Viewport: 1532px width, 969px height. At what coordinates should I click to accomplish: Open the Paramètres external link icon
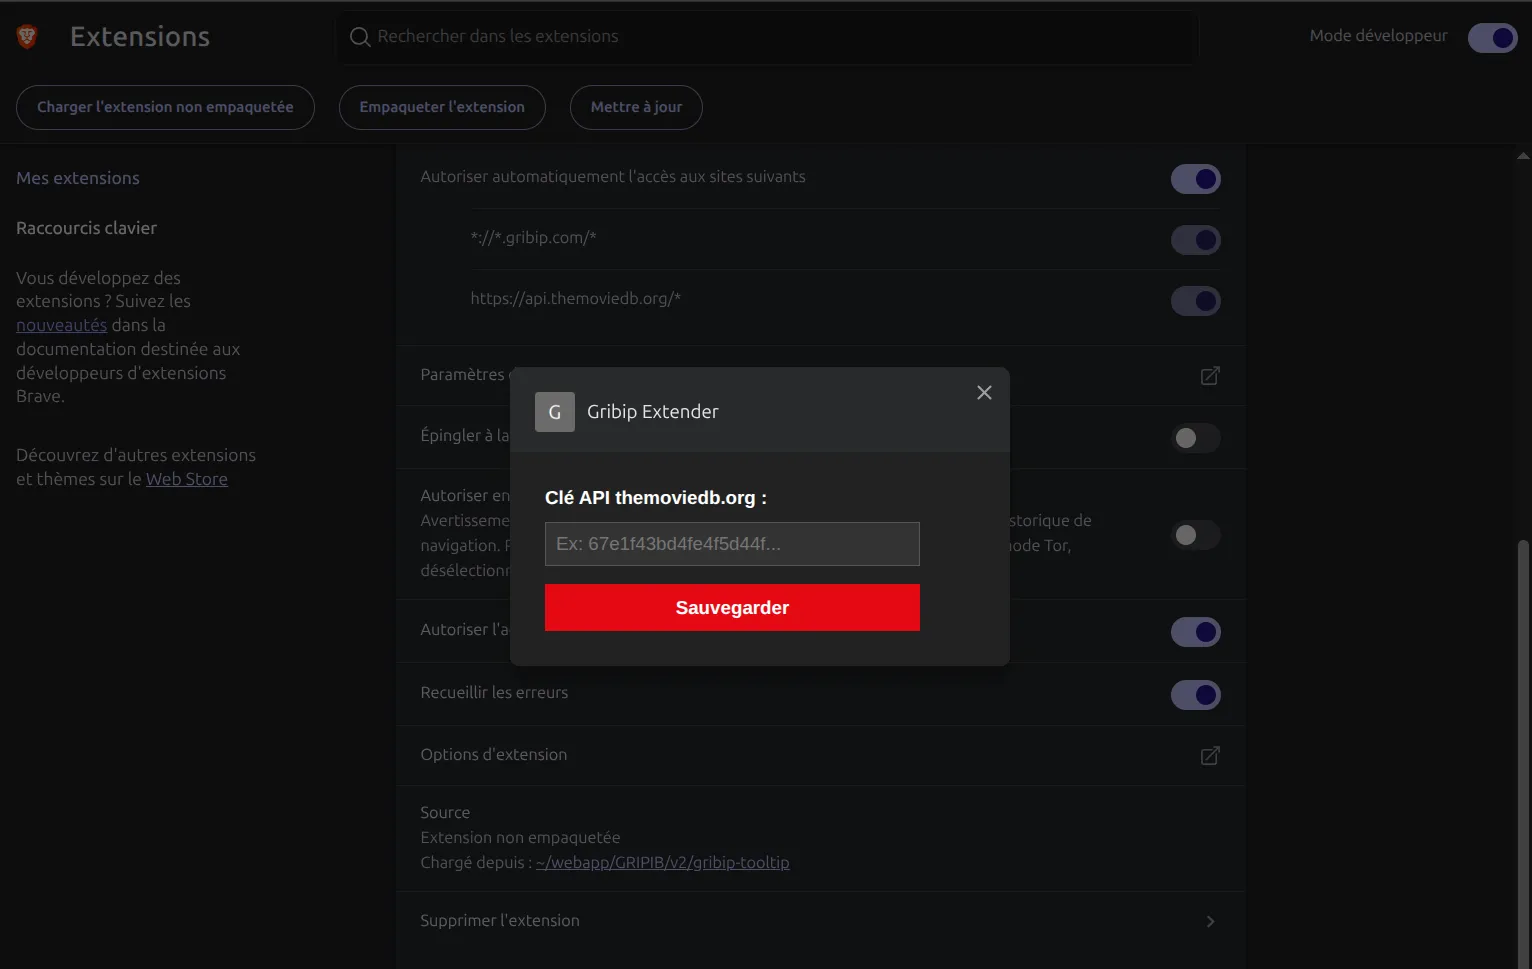[1210, 376]
